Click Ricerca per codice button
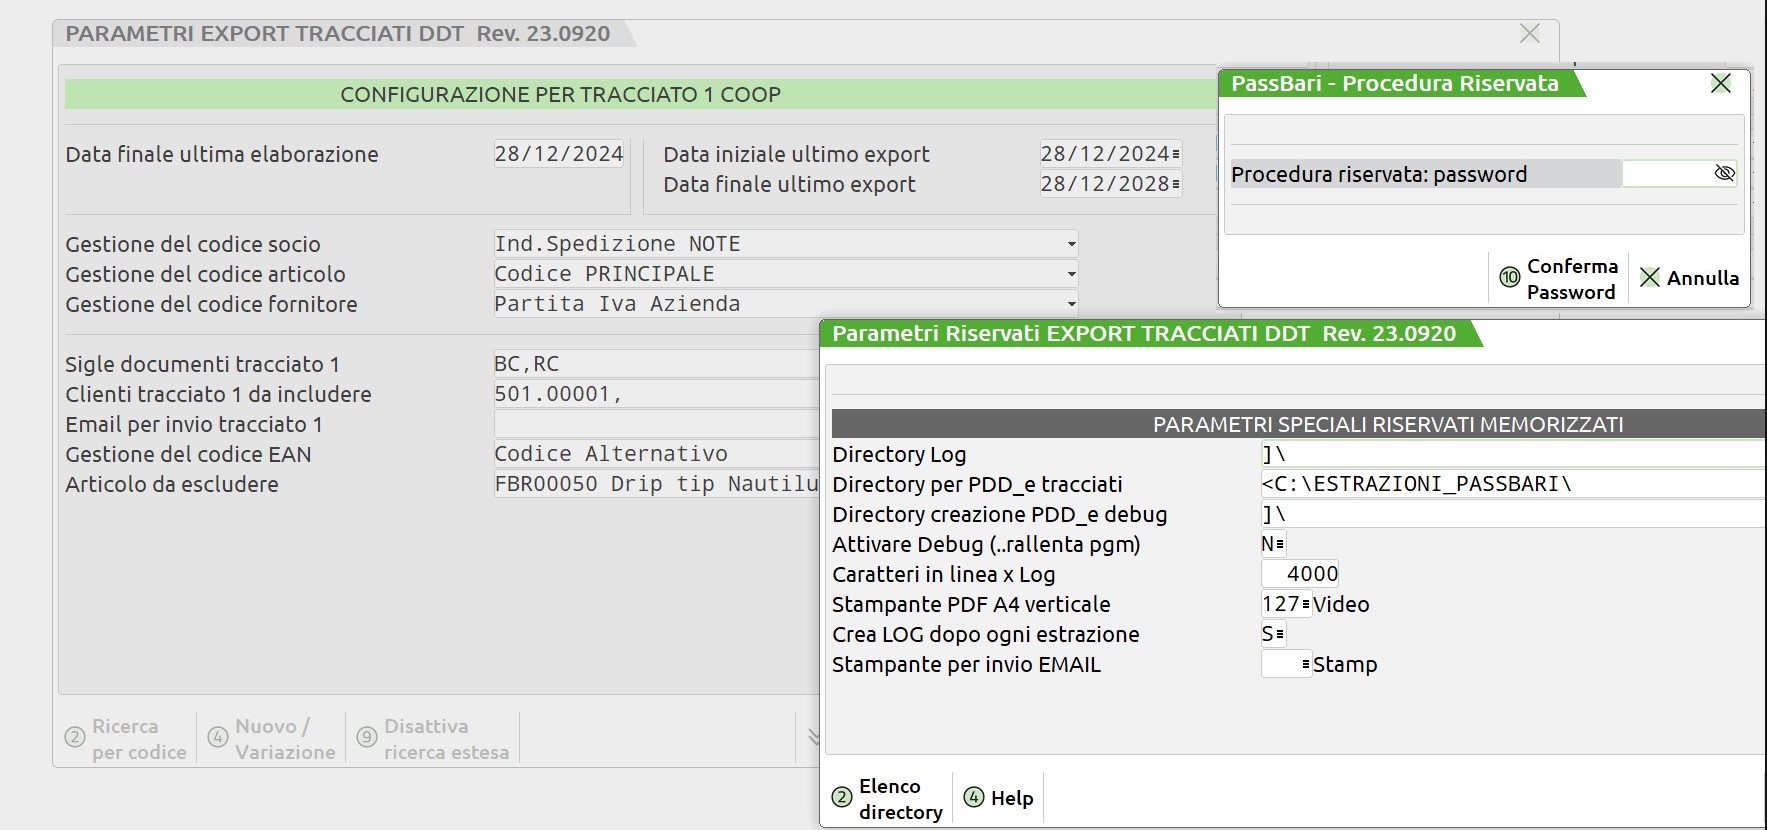 [127, 739]
